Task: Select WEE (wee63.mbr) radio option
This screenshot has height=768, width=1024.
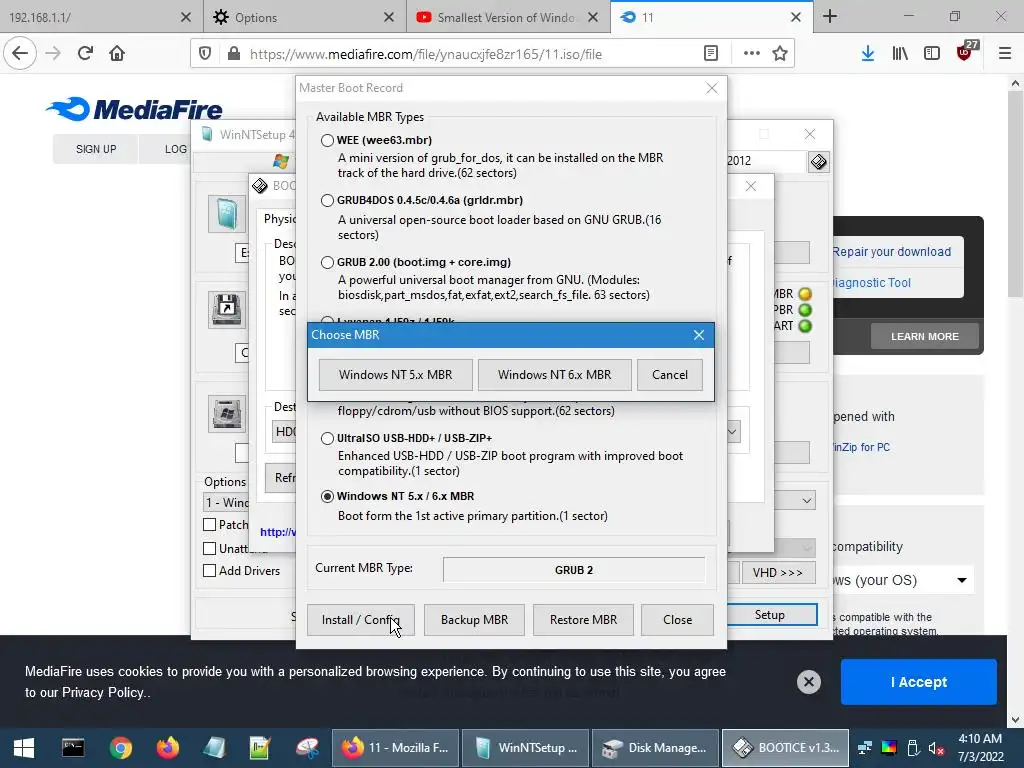Action: click(x=327, y=140)
